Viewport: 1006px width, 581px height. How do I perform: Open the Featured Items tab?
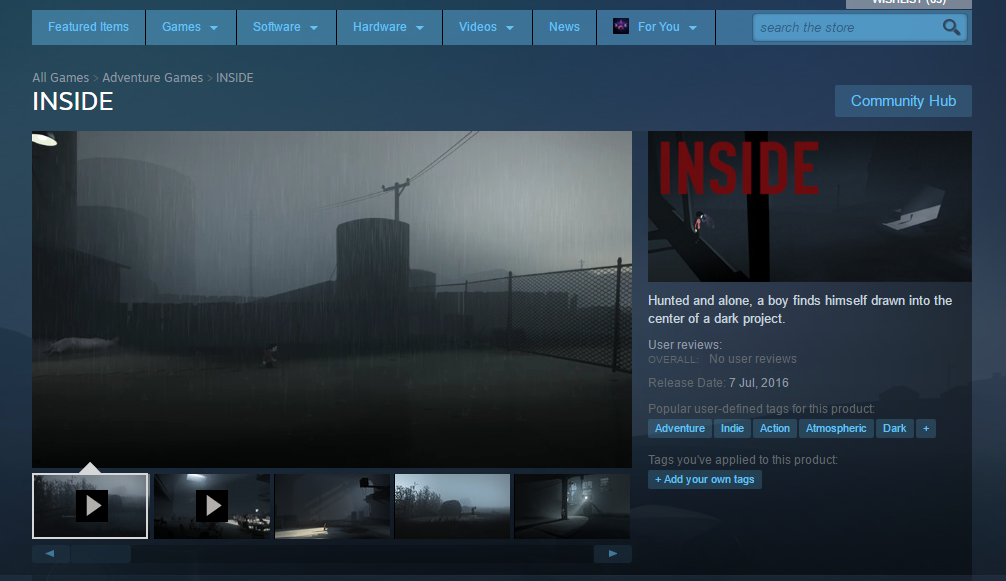[x=89, y=27]
